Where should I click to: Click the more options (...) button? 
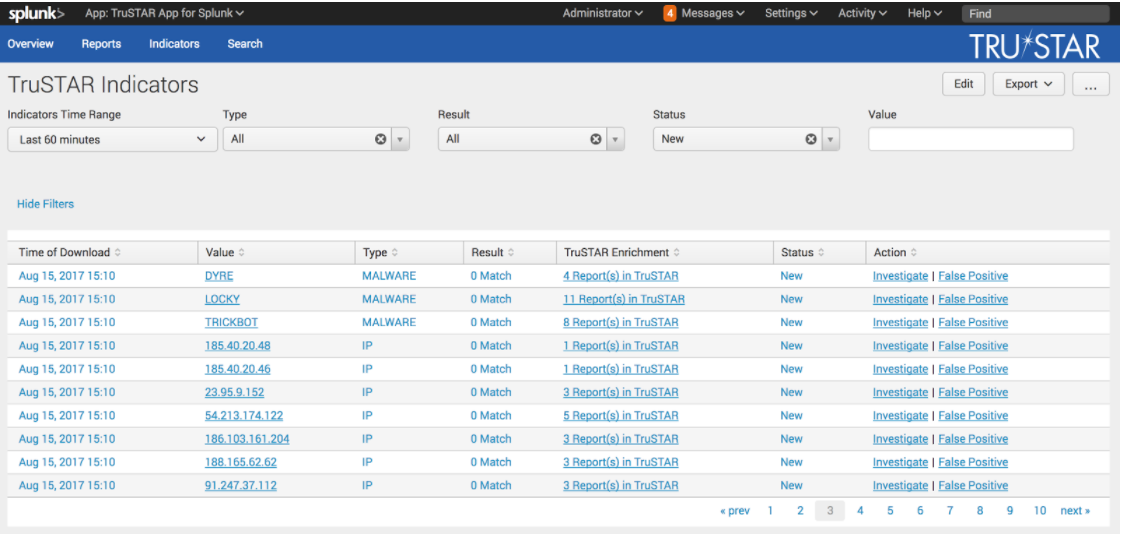click(x=1091, y=84)
